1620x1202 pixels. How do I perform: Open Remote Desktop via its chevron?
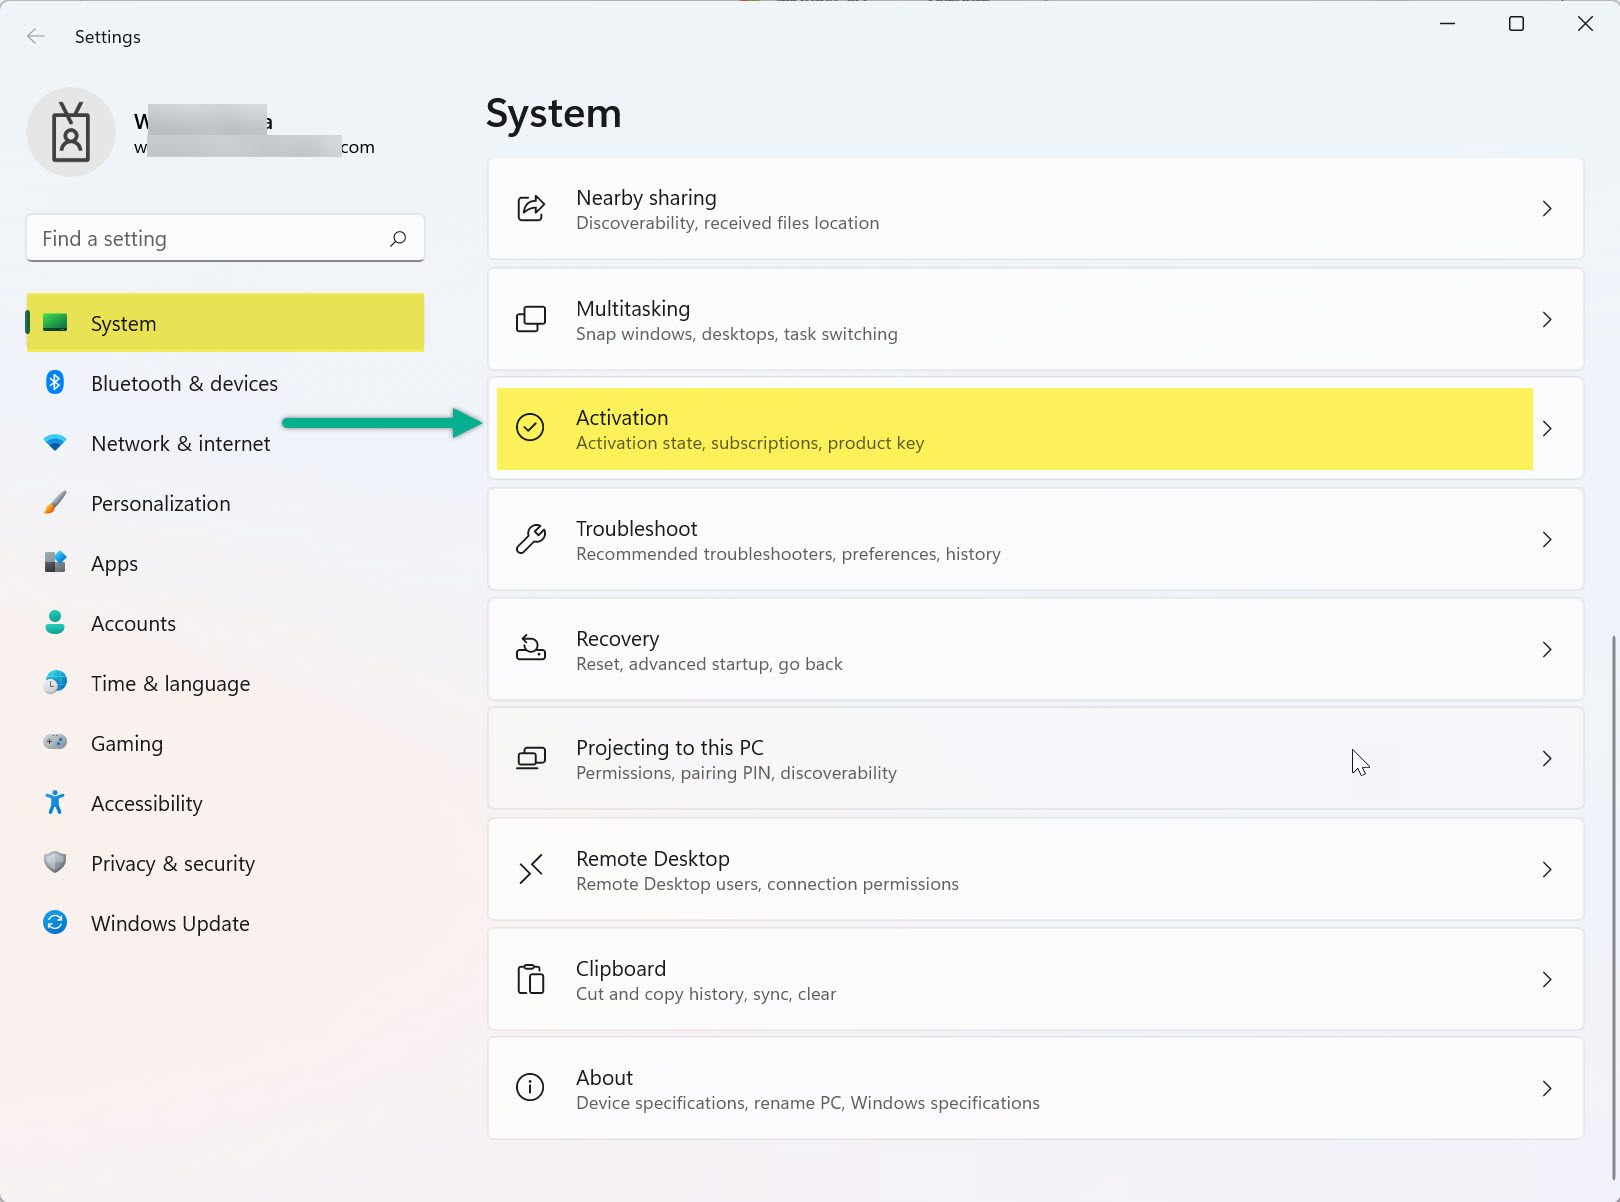point(1547,869)
